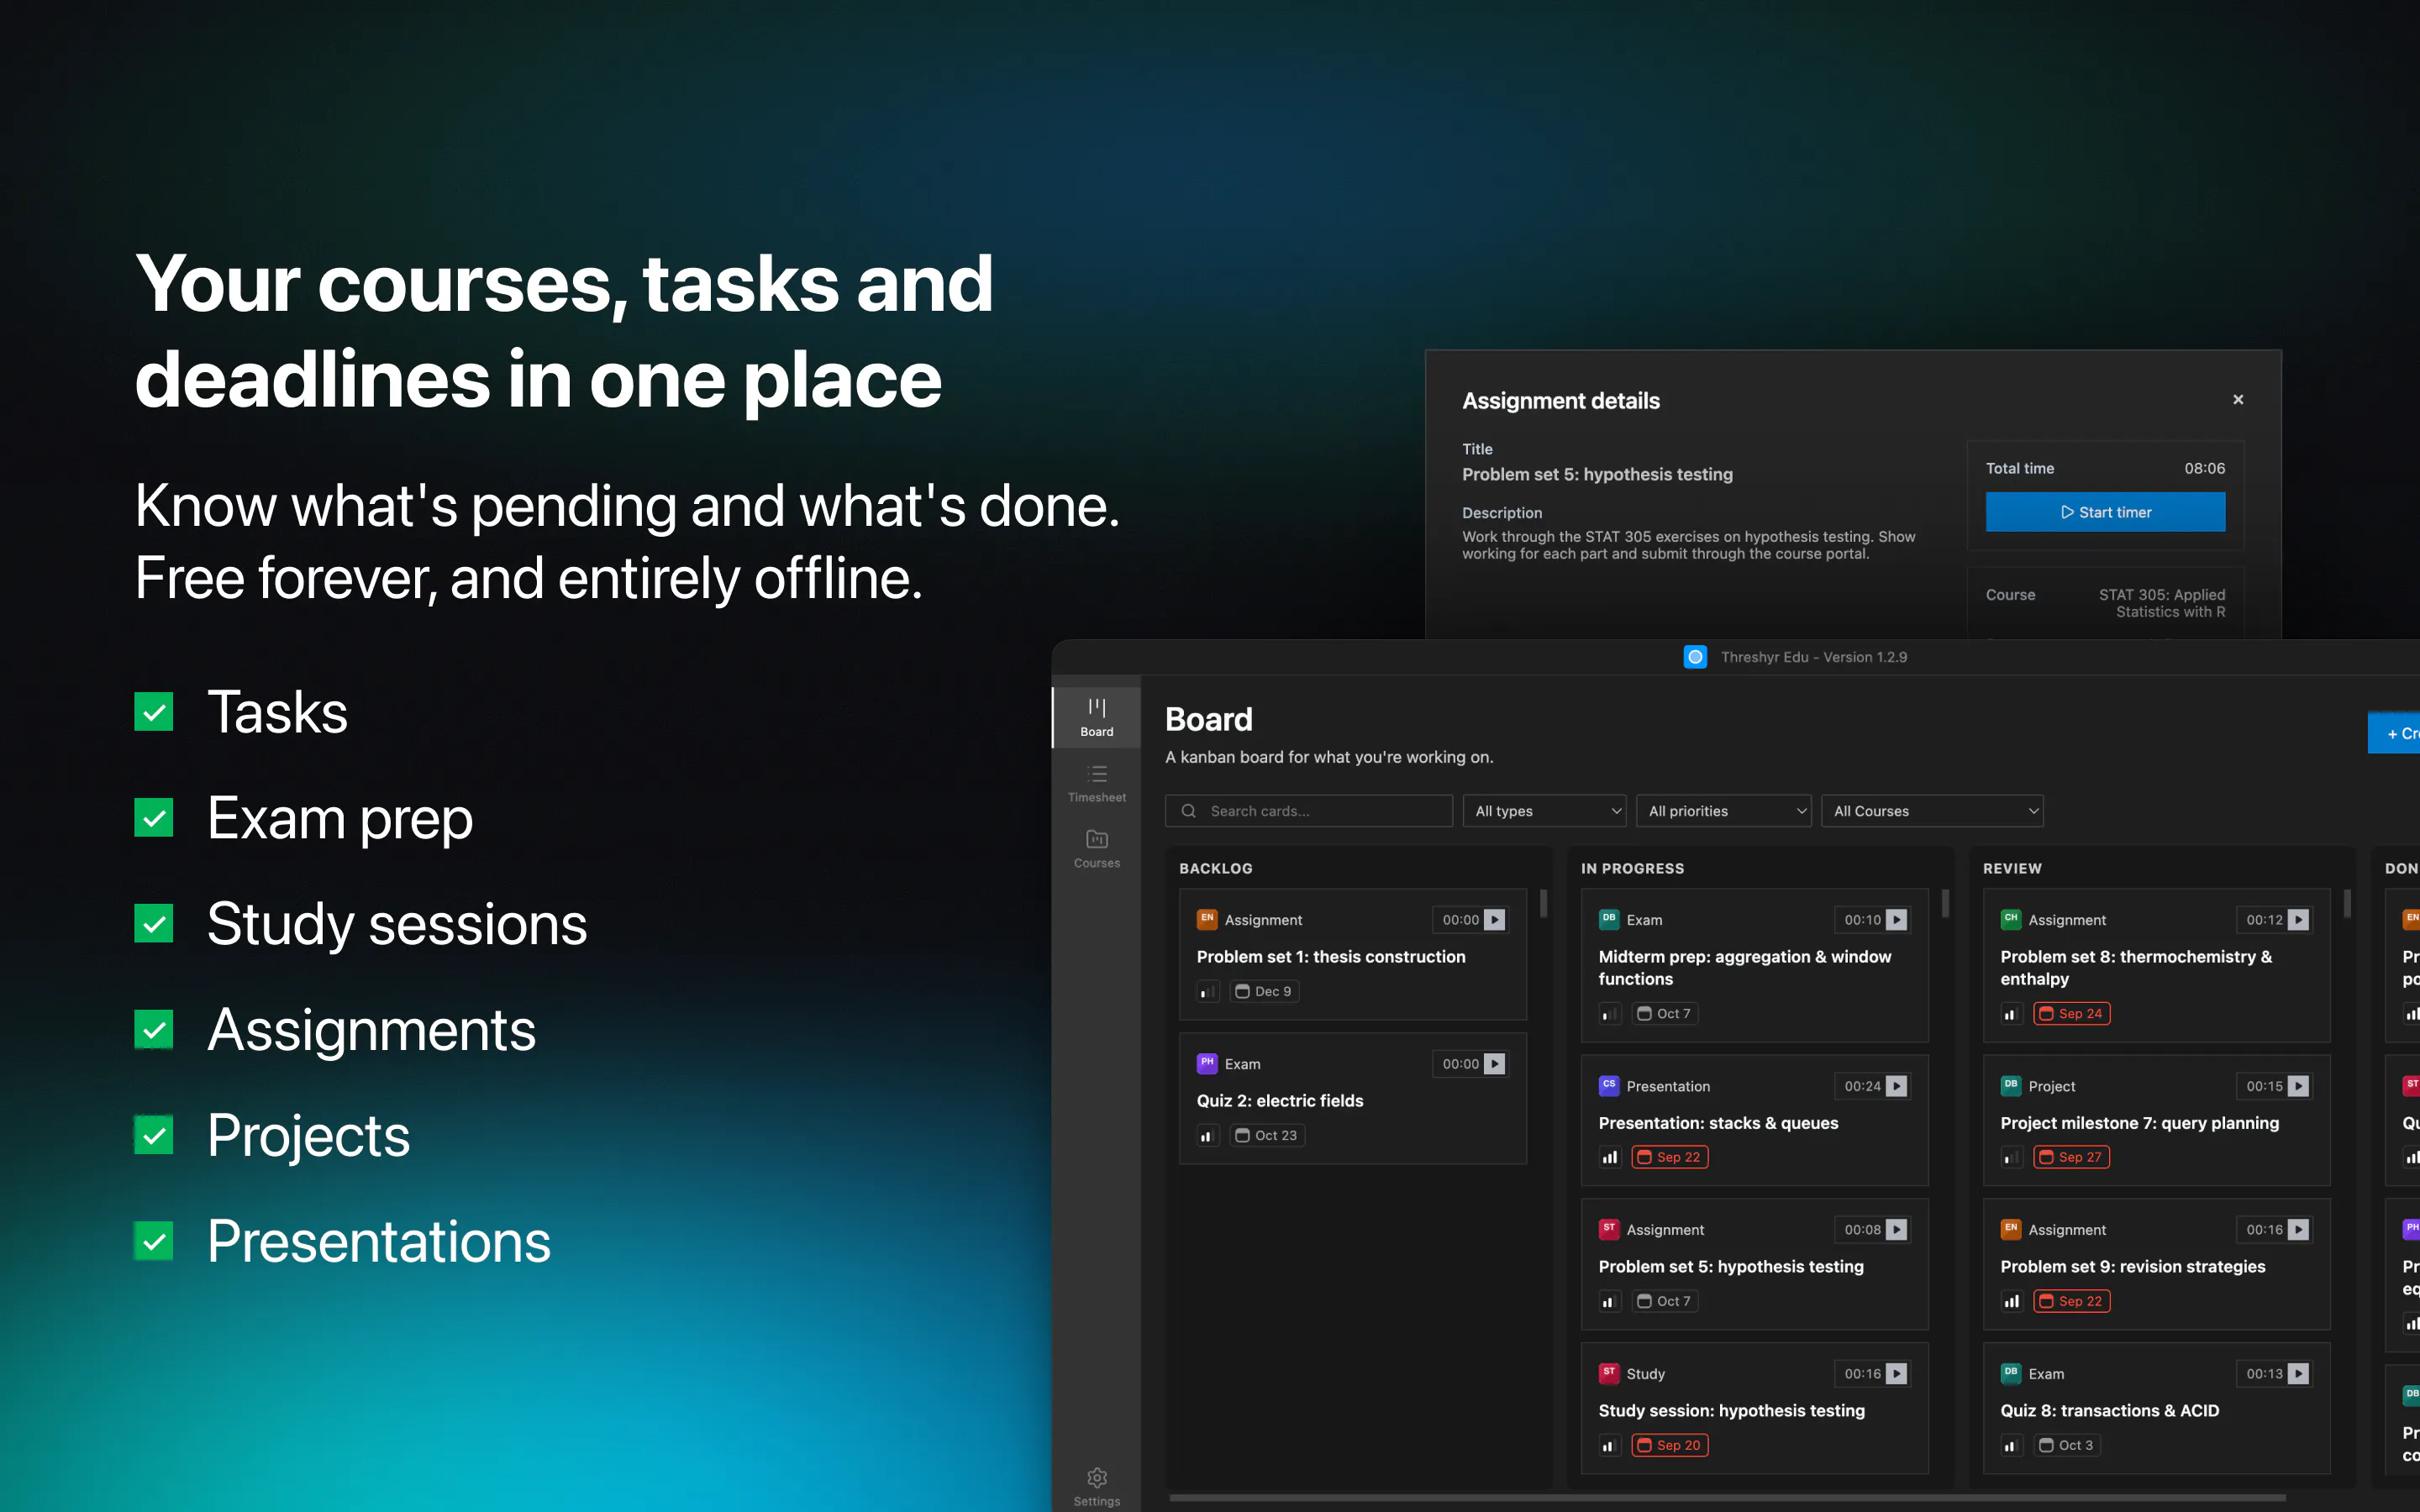Switch to the Timesheet view
2420x1512 pixels.
click(1097, 783)
